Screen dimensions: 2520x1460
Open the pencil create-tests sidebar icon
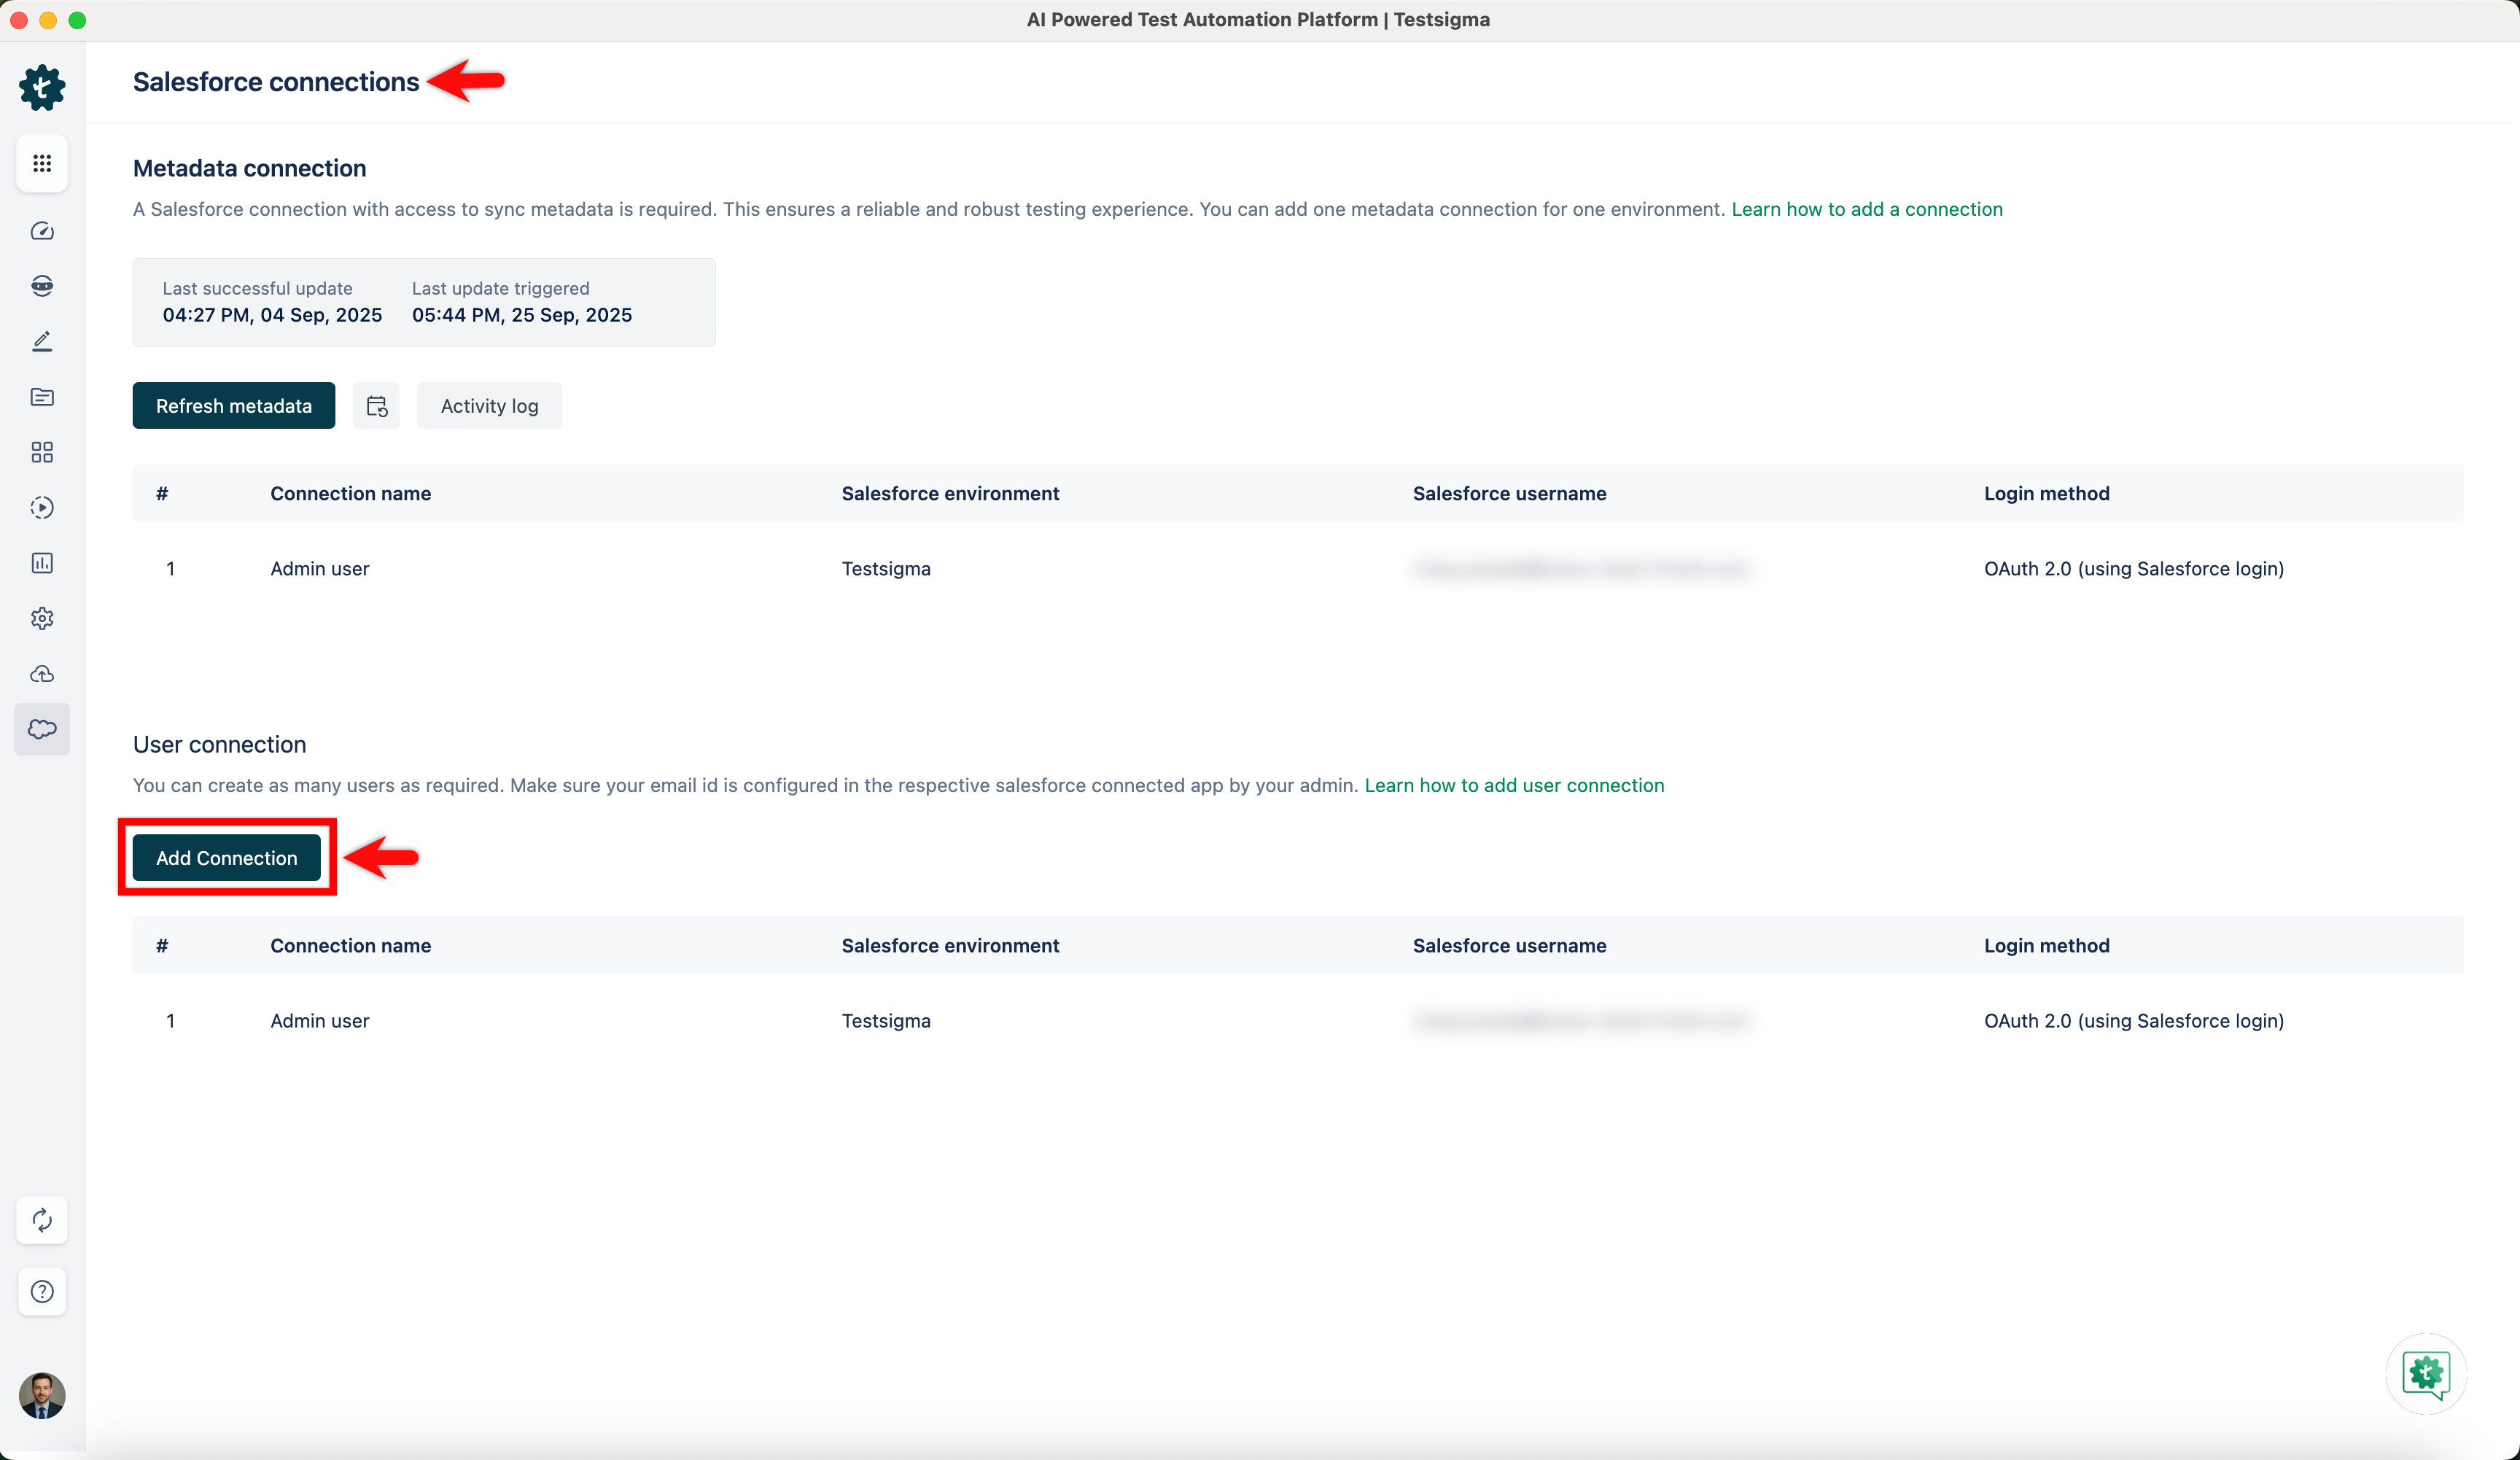click(42, 342)
